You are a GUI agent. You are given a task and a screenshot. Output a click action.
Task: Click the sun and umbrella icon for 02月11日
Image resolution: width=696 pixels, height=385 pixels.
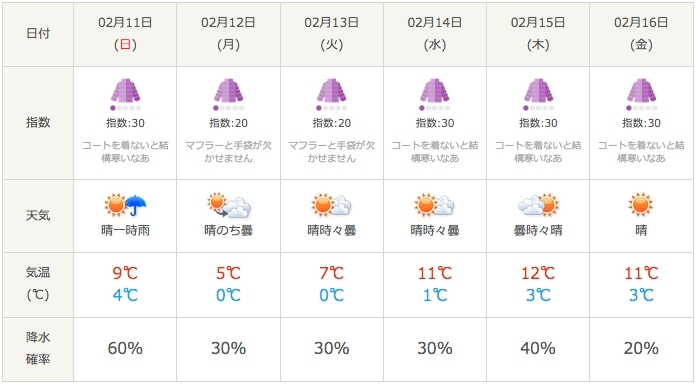click(x=125, y=205)
